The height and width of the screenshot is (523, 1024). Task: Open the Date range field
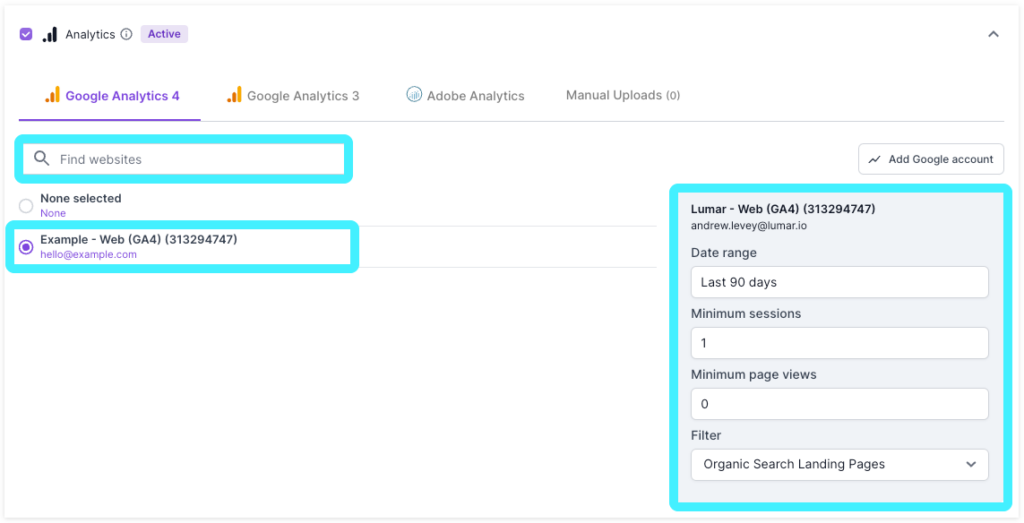pyautogui.click(x=839, y=282)
